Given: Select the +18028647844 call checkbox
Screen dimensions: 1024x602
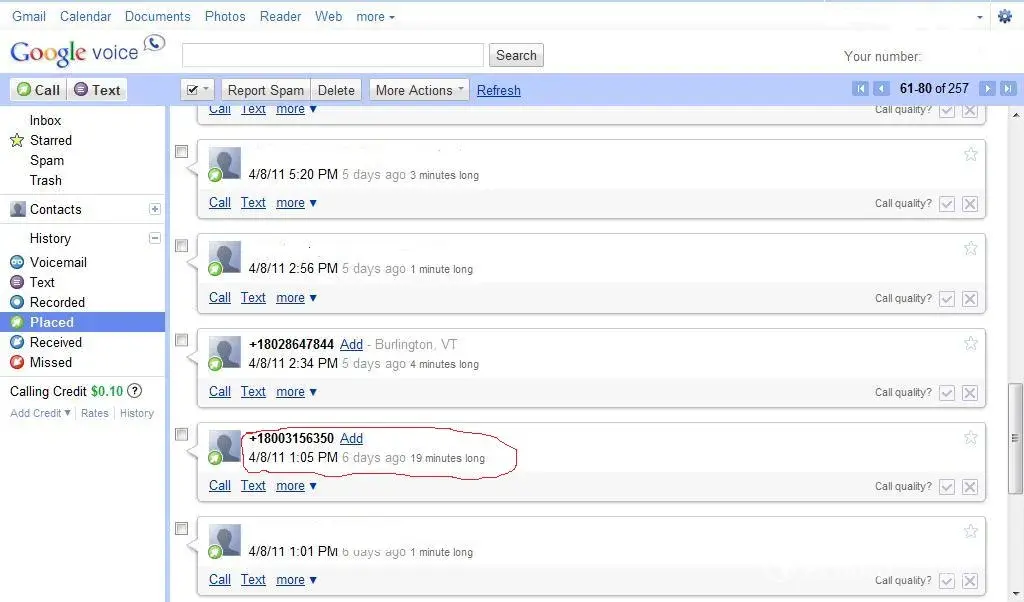Looking at the screenshot, I should coord(182,340).
